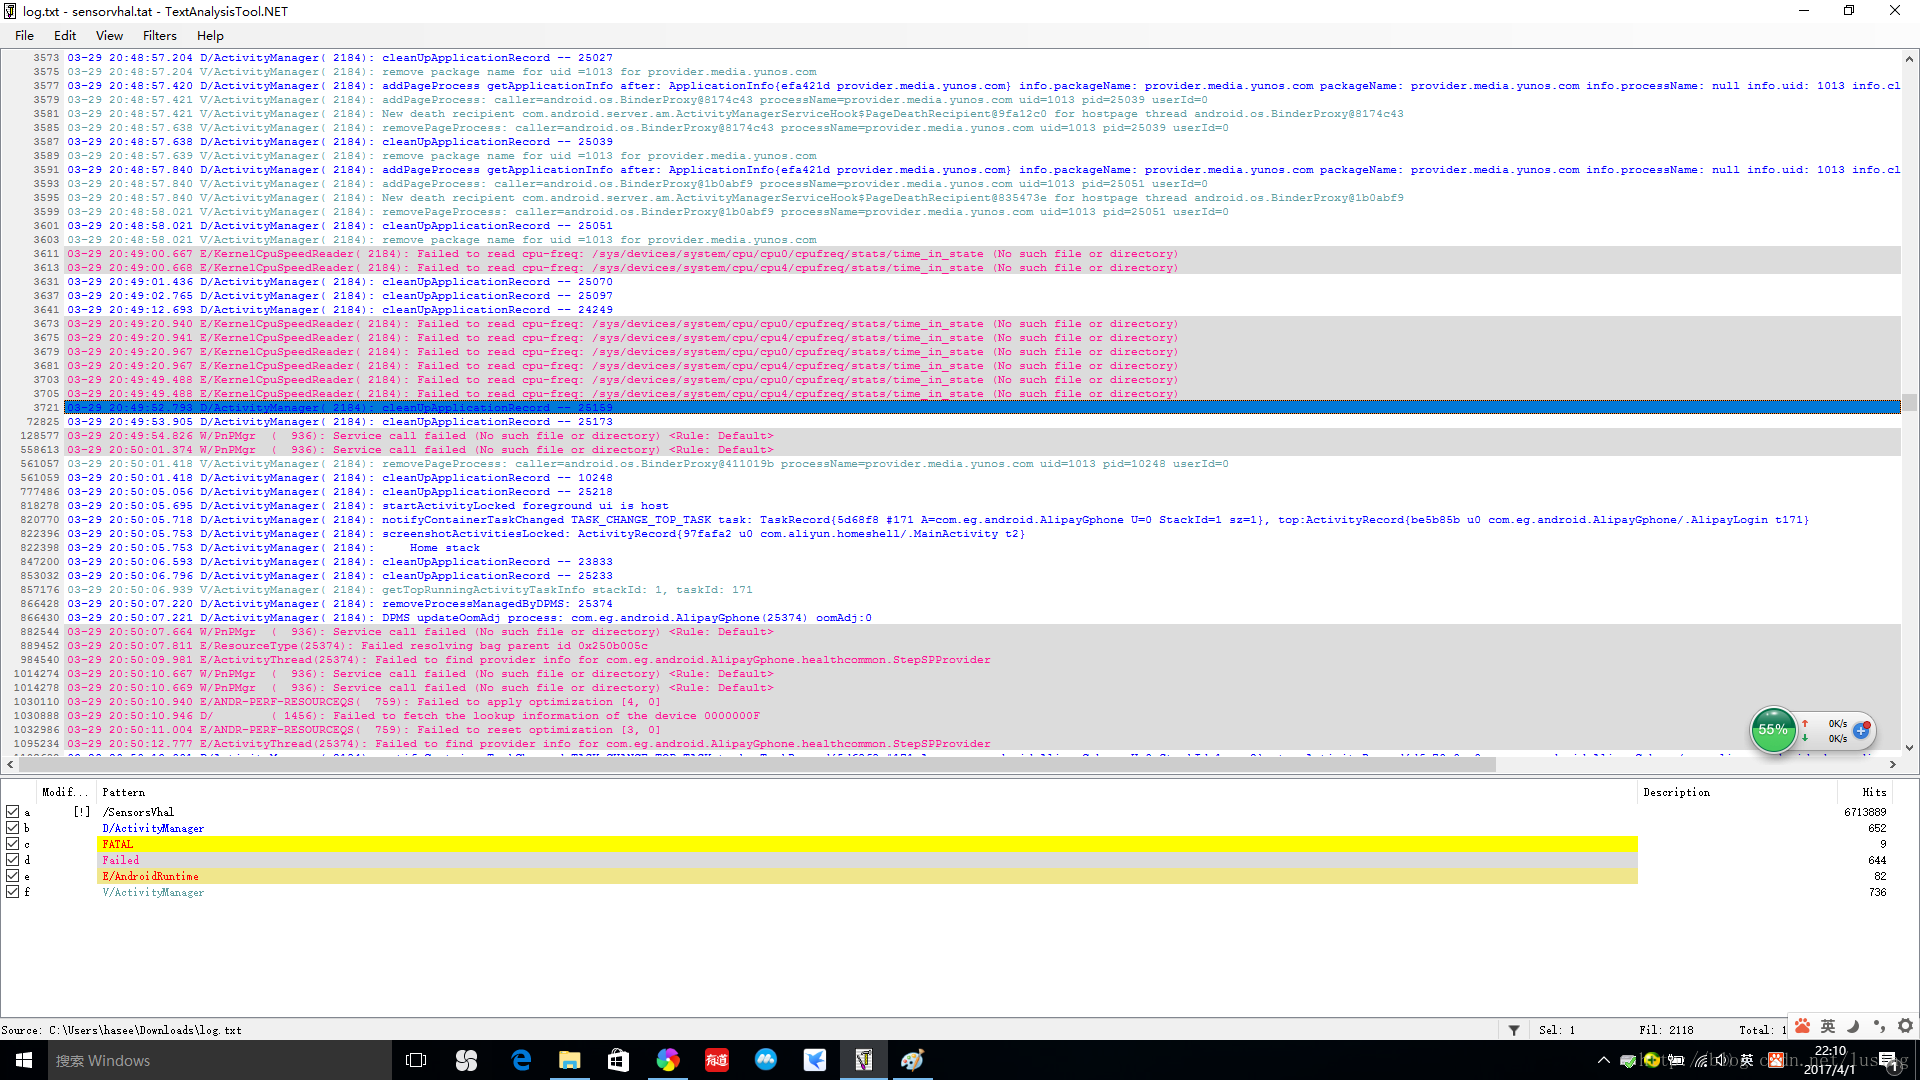Viewport: 1920px width, 1080px height.
Task: Open the View menu
Action: [109, 36]
